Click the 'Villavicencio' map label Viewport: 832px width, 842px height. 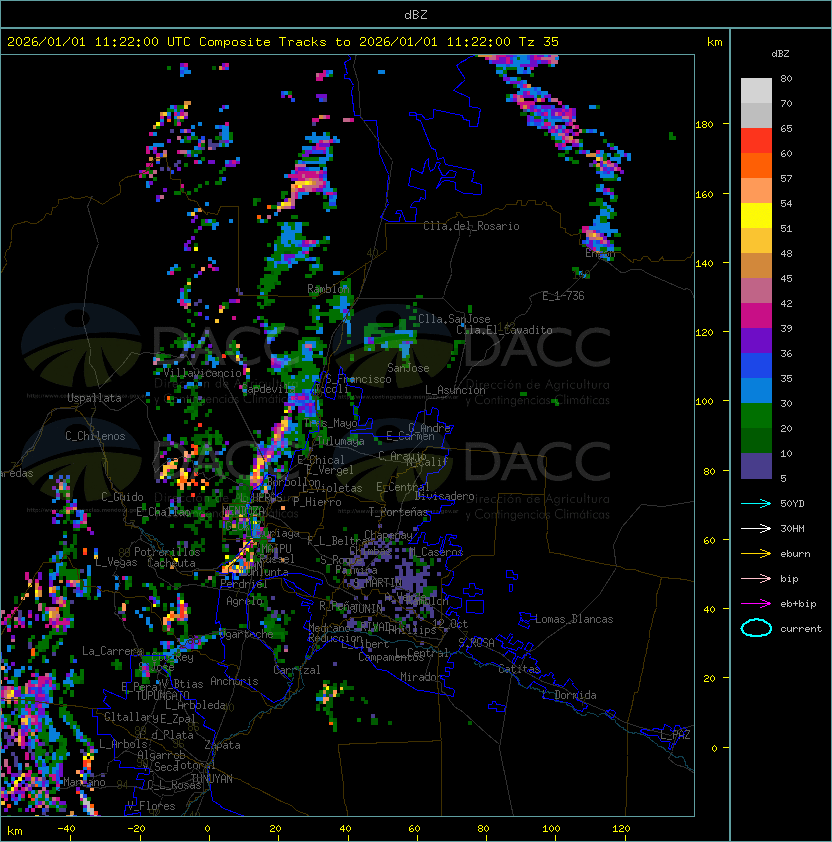(x=202, y=373)
